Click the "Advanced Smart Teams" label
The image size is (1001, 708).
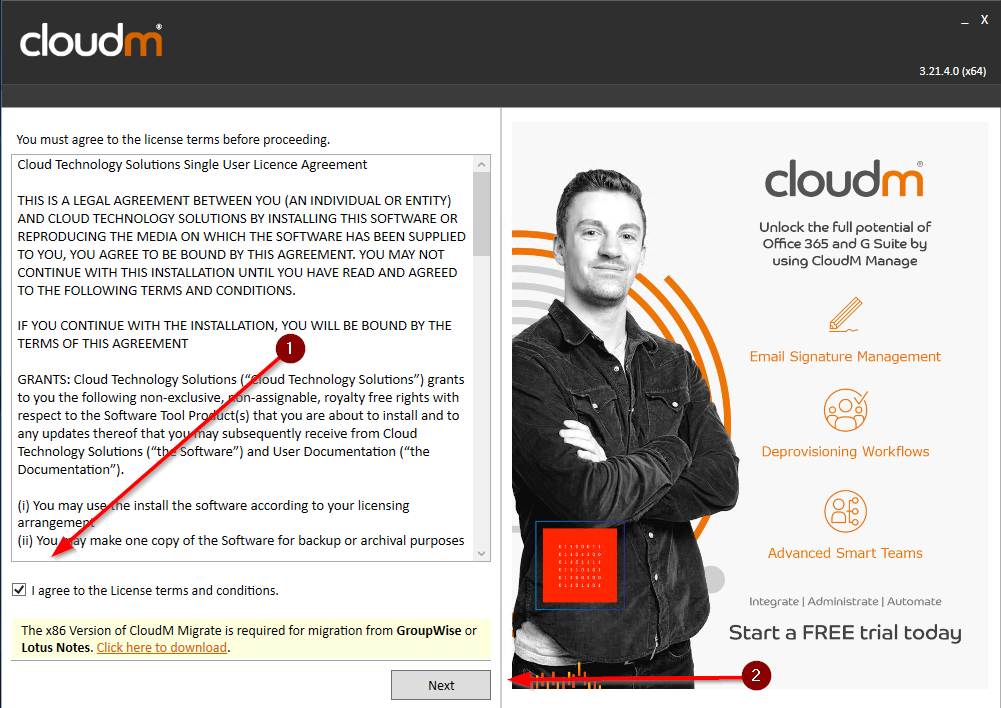tap(845, 553)
